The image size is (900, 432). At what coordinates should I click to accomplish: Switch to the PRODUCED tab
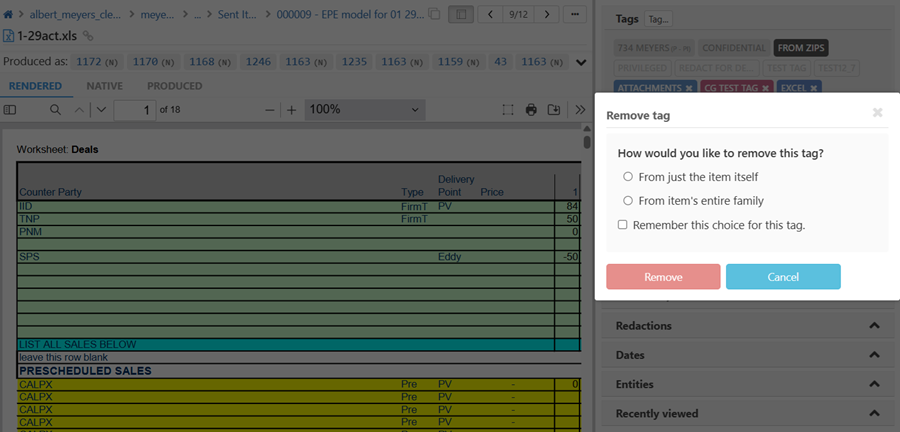[x=174, y=87]
